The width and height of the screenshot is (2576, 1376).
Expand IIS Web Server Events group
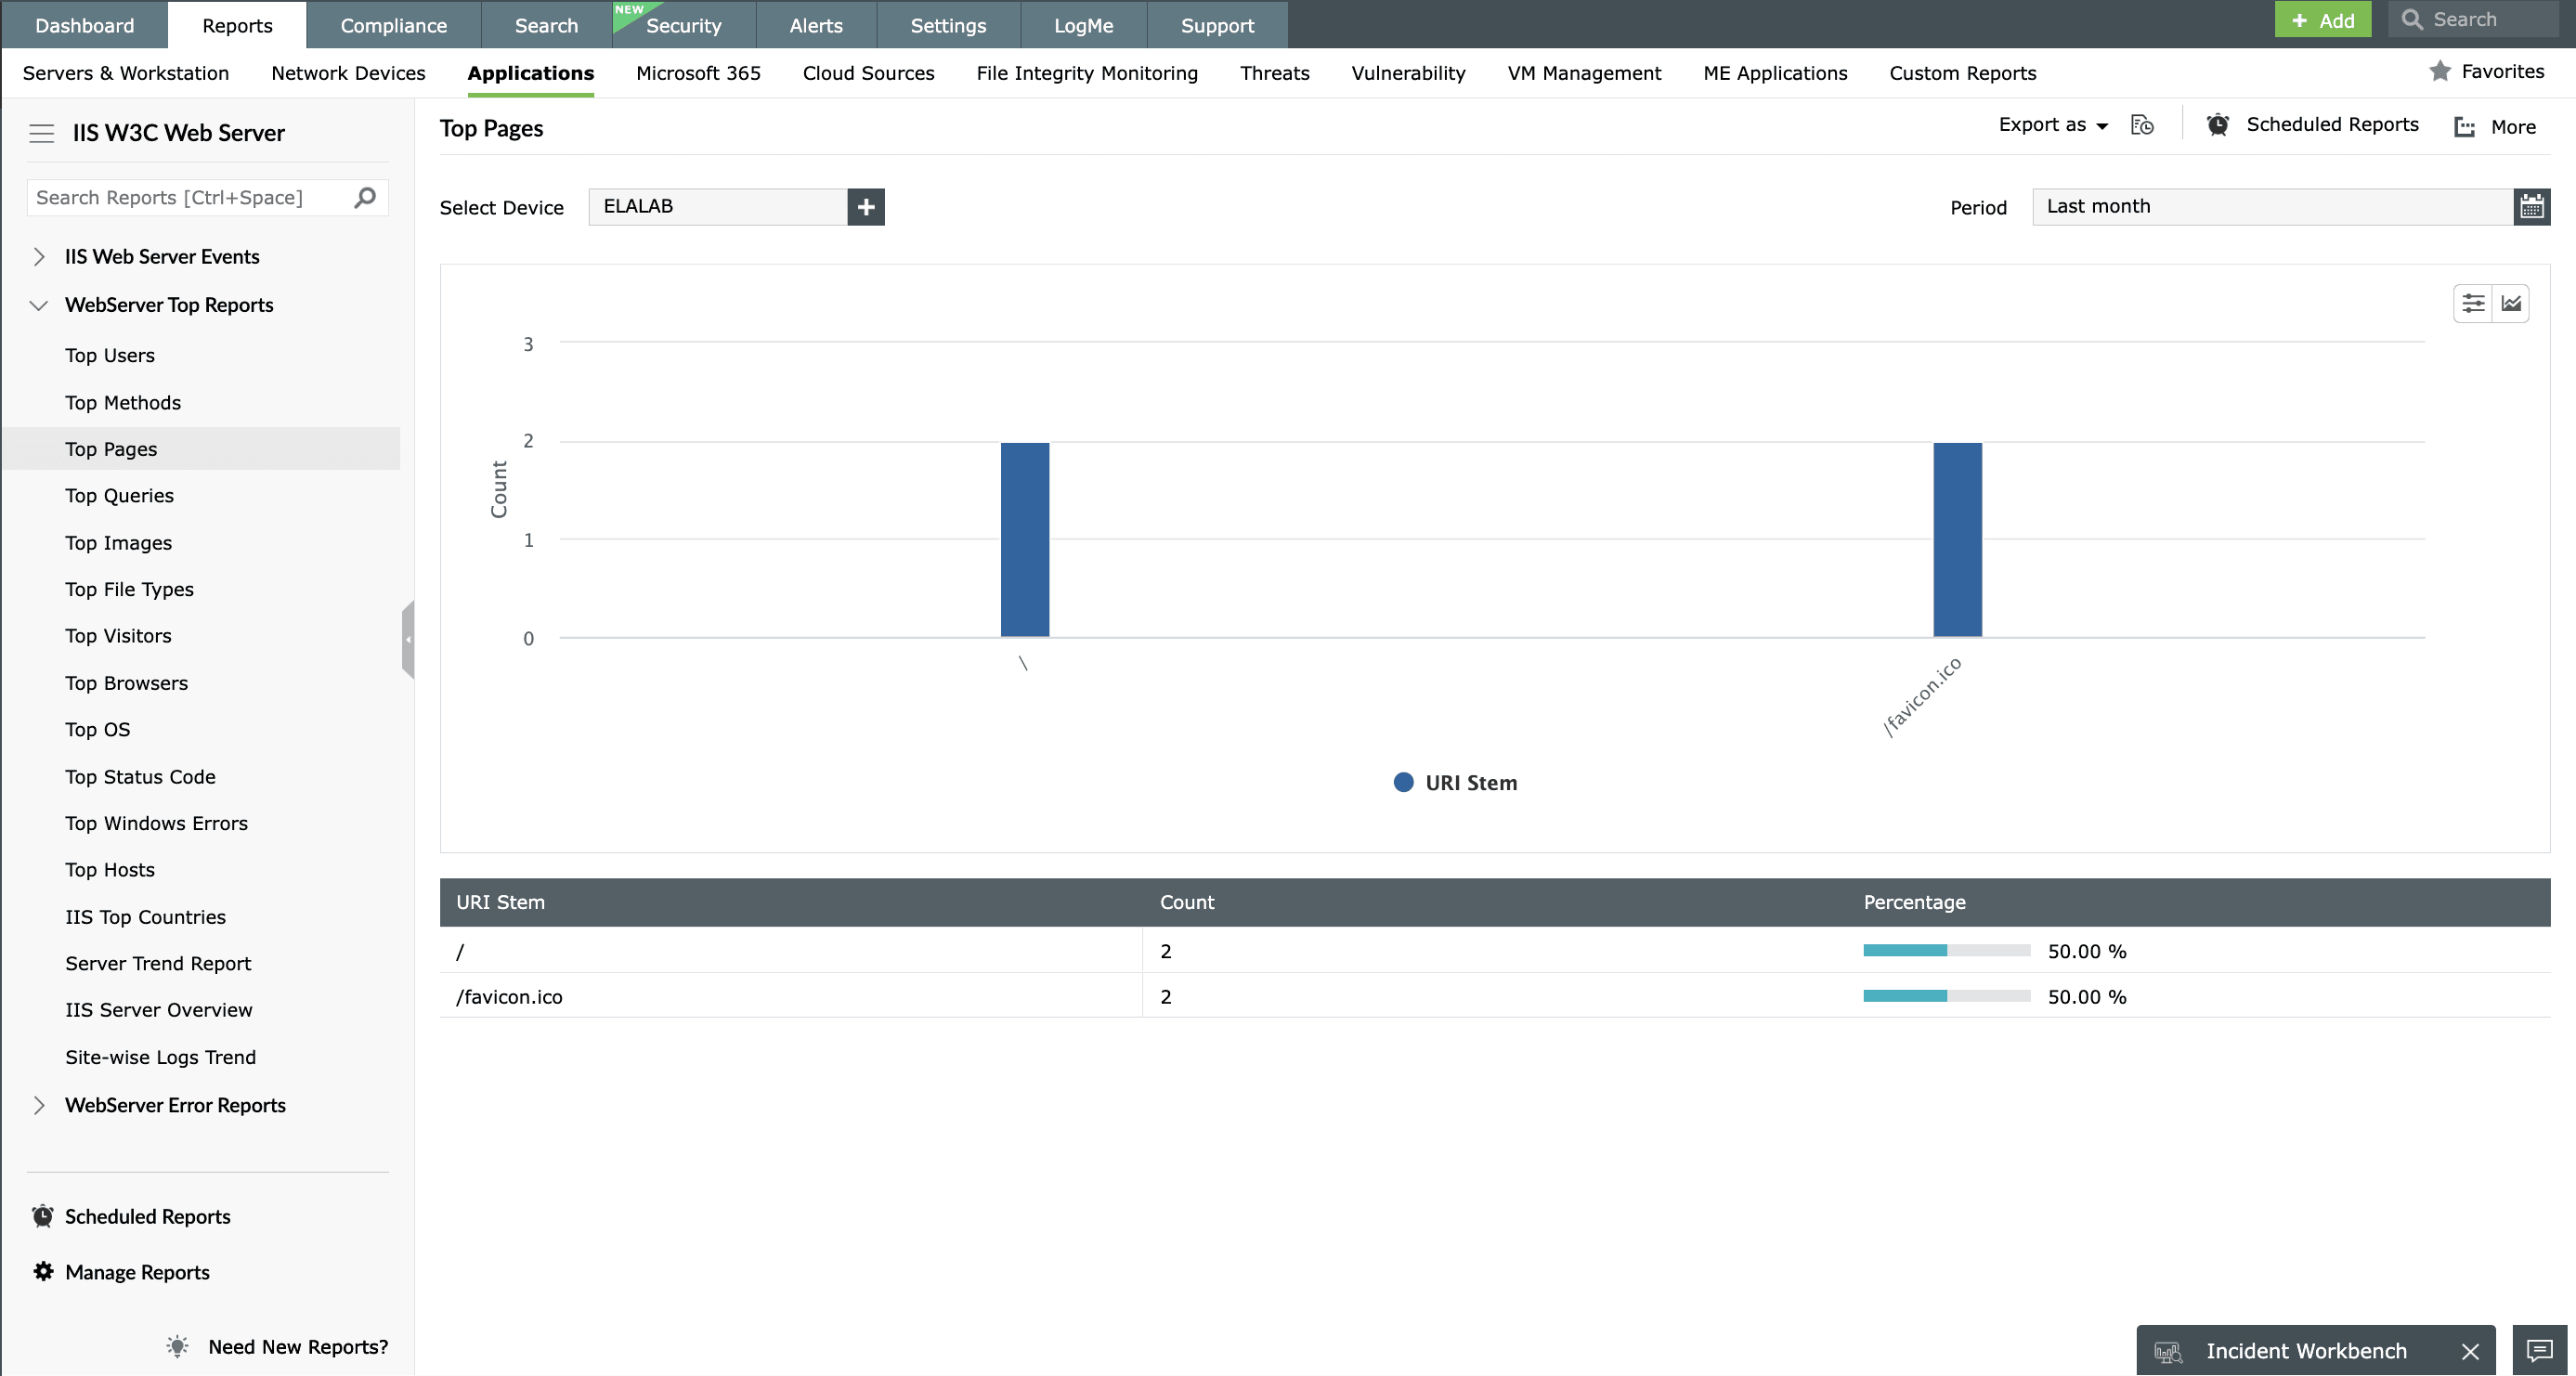(x=39, y=257)
